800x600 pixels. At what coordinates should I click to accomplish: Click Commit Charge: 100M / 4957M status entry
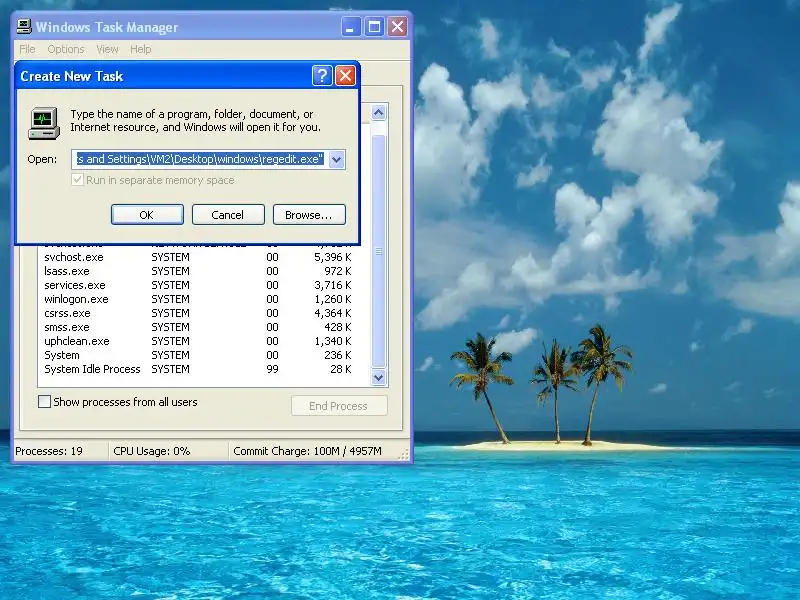(307, 451)
